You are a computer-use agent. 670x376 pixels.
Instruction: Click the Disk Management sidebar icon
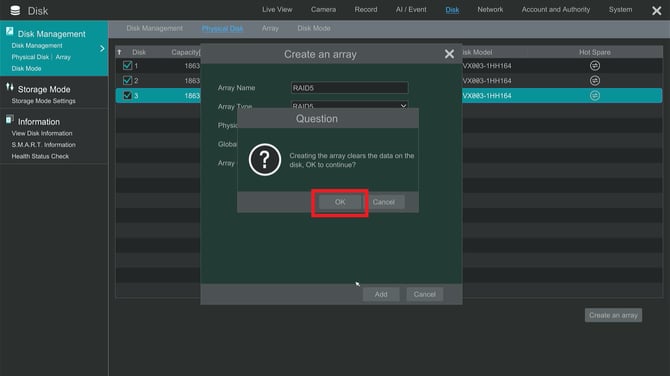9,31
